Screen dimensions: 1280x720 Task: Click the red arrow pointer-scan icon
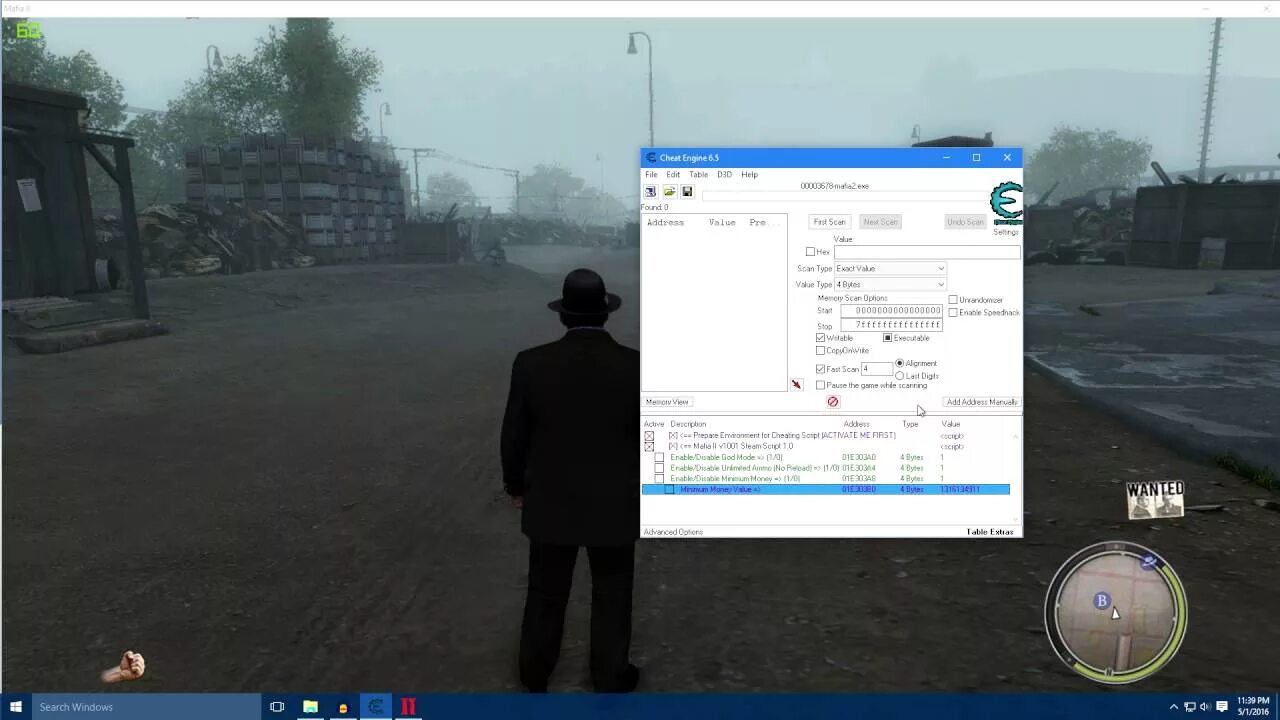tap(797, 384)
